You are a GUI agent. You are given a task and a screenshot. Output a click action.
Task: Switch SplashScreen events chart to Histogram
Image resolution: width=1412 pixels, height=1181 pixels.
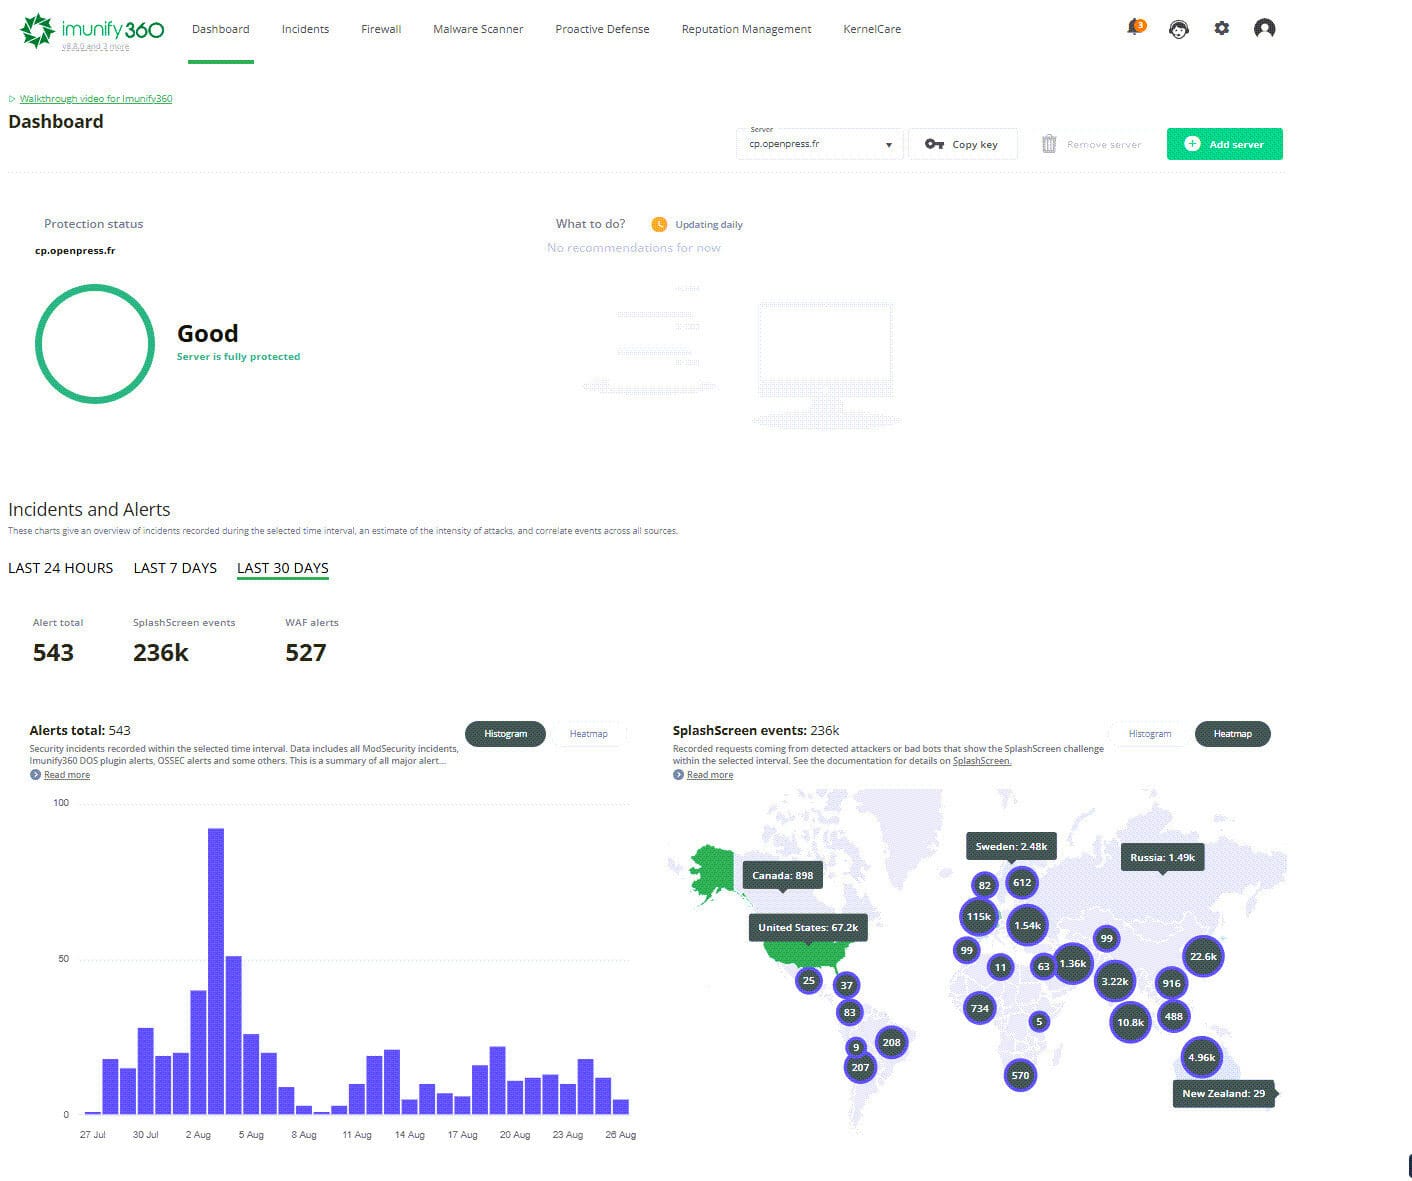1150,734
